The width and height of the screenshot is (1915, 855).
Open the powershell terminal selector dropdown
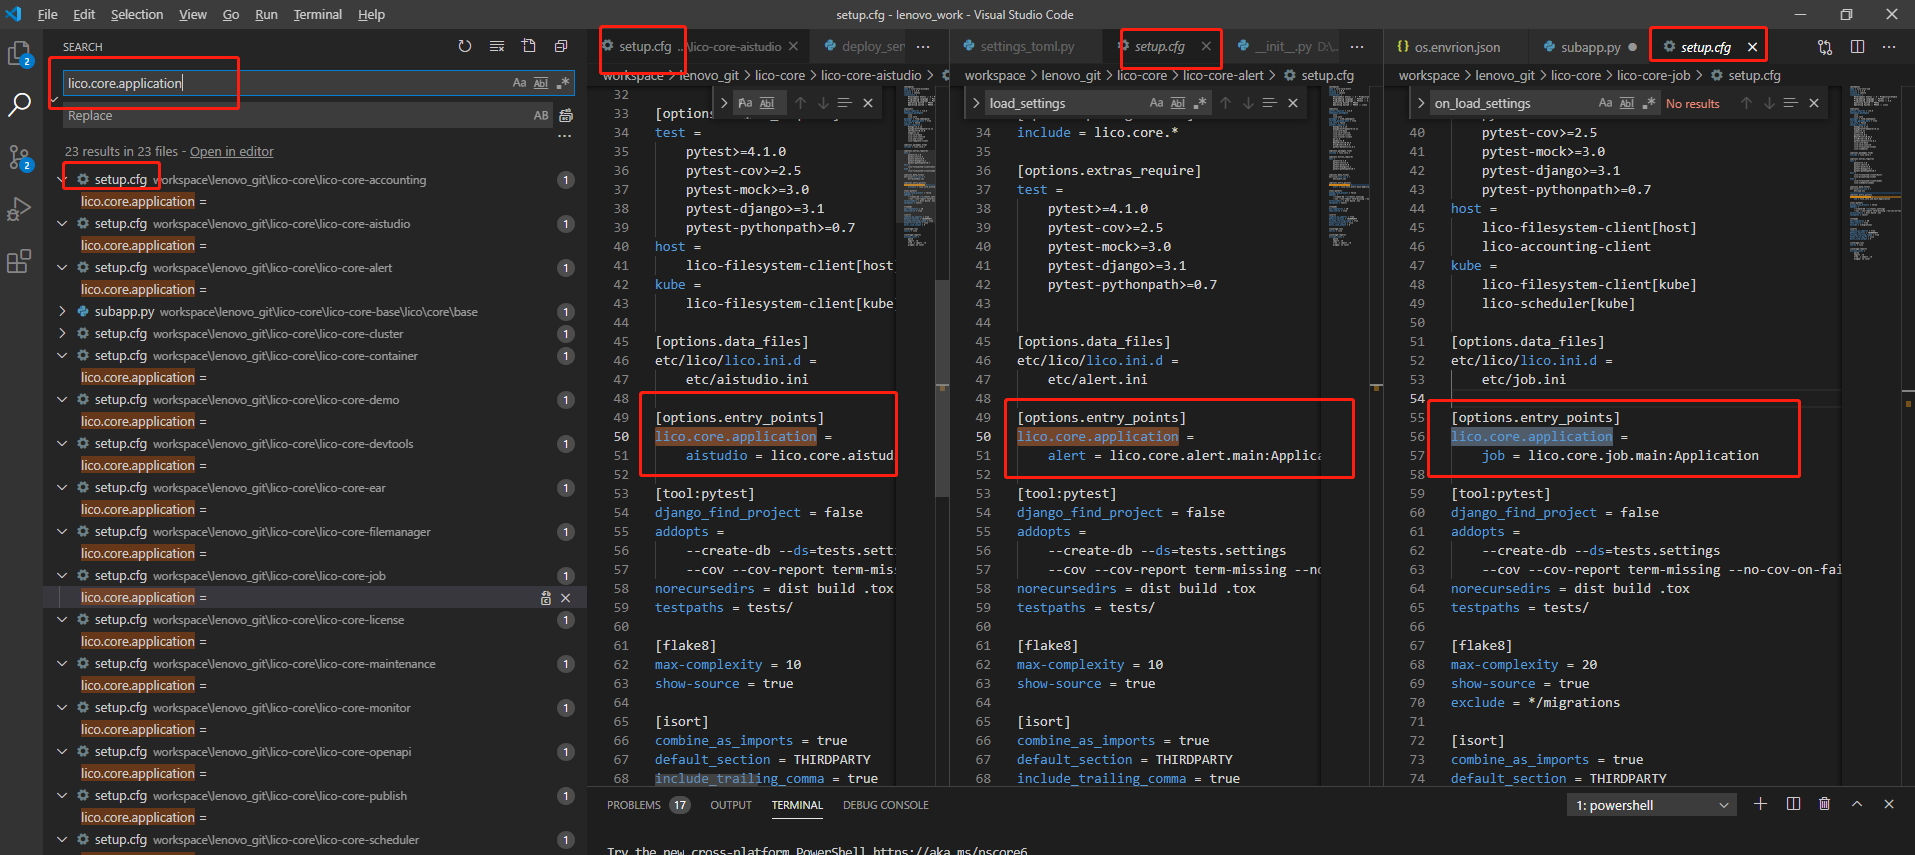pyautogui.click(x=1651, y=805)
